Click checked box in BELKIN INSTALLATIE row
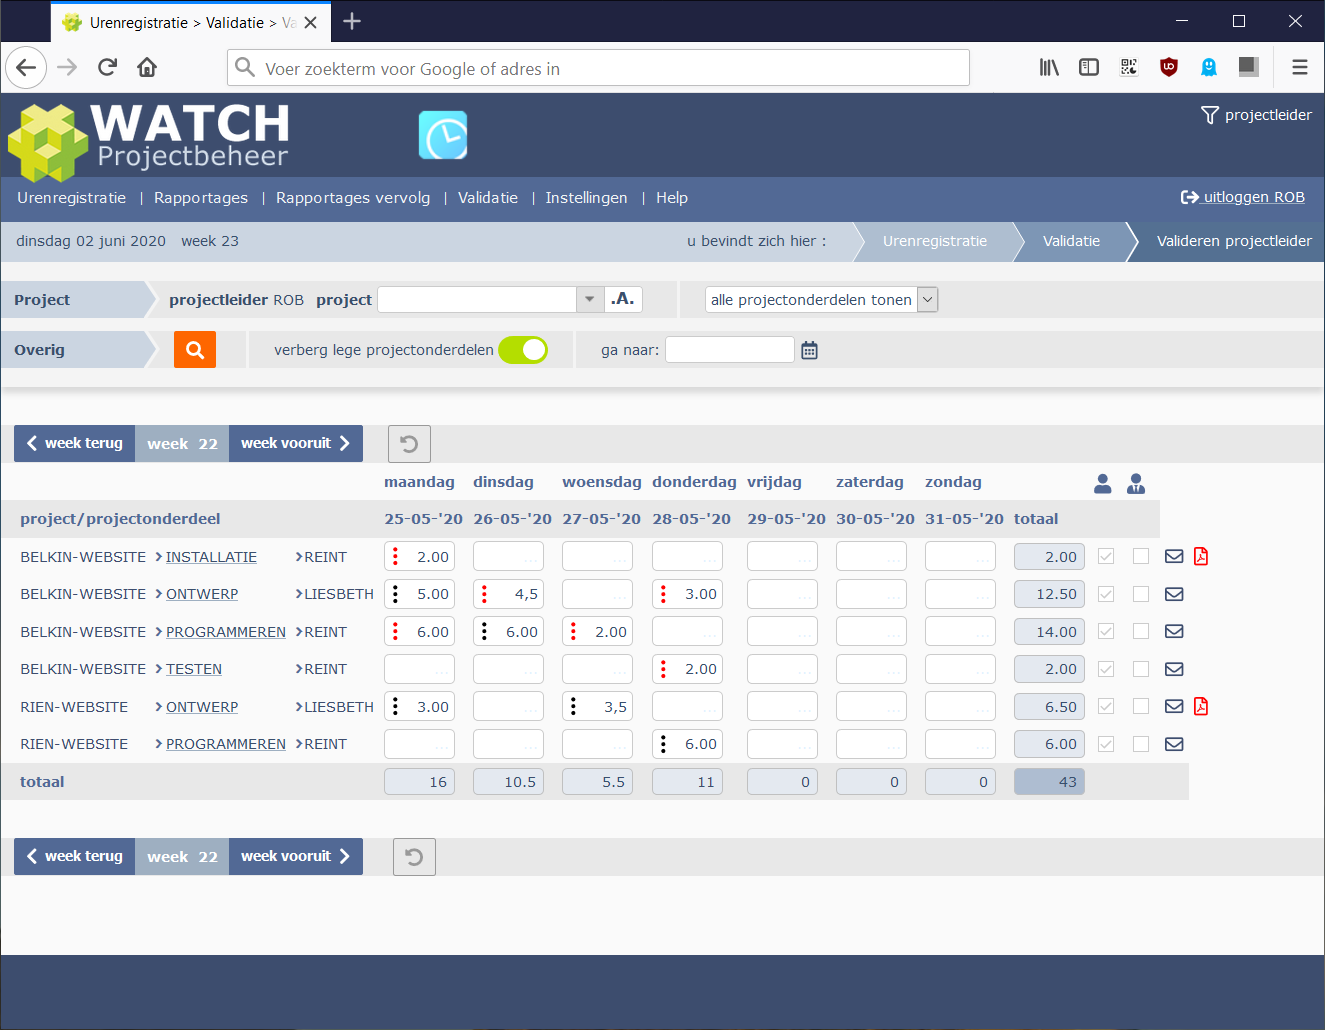Screen dimensions: 1325x1030 (1106, 556)
